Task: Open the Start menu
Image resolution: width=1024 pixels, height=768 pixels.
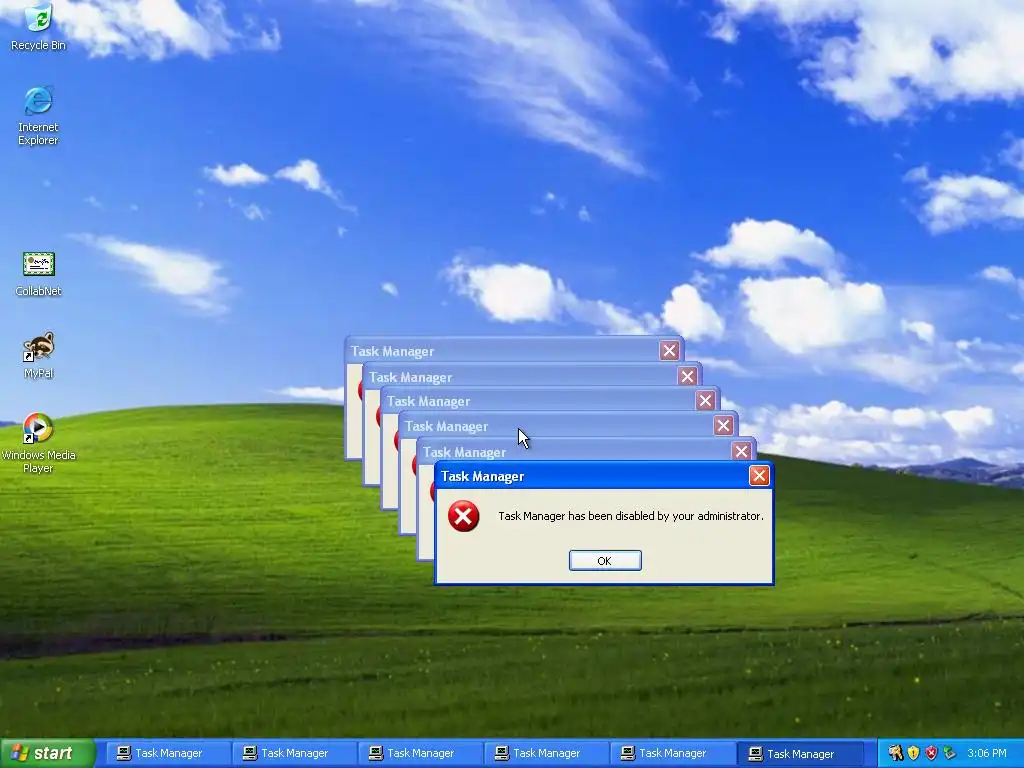Action: 48,753
